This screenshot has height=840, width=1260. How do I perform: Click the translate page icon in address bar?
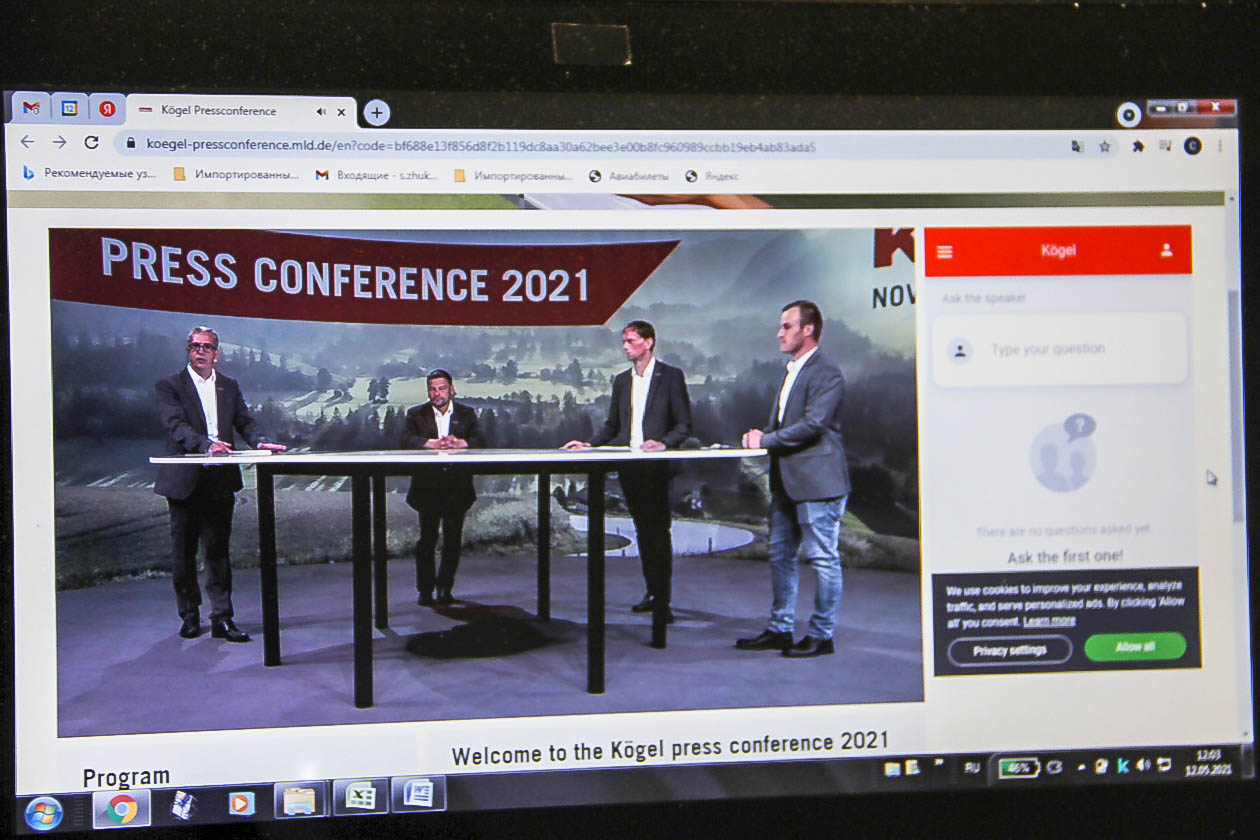click(1077, 146)
